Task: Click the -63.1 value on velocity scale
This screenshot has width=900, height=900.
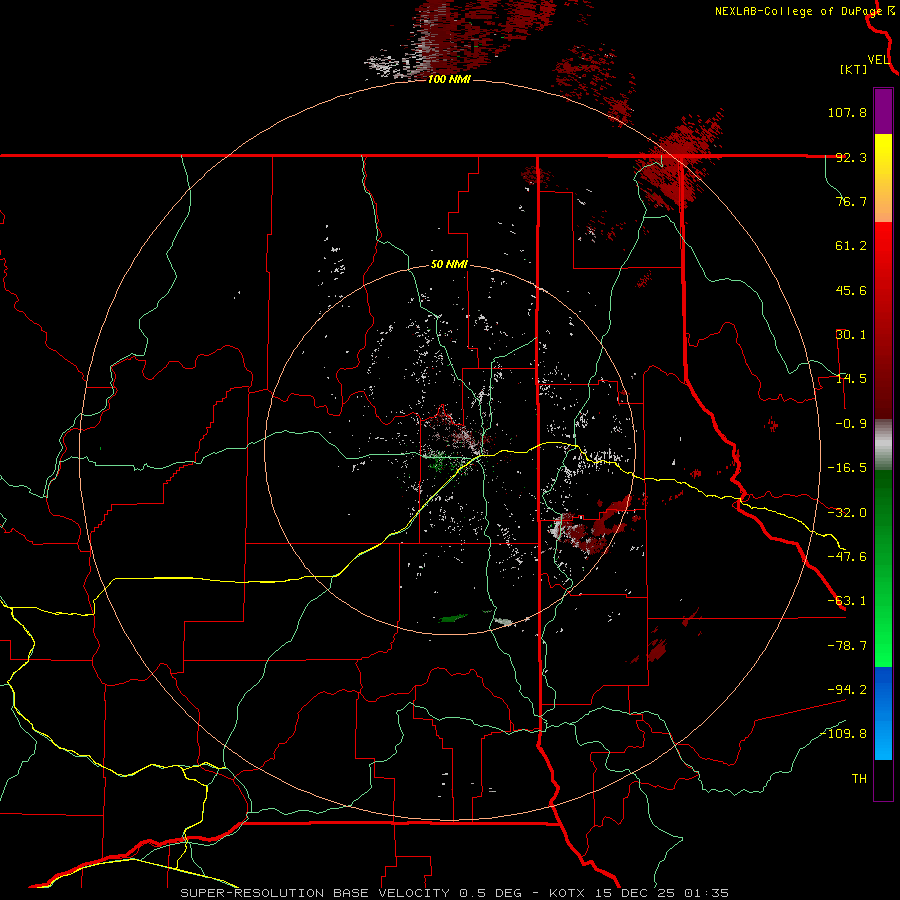Action: (x=847, y=601)
